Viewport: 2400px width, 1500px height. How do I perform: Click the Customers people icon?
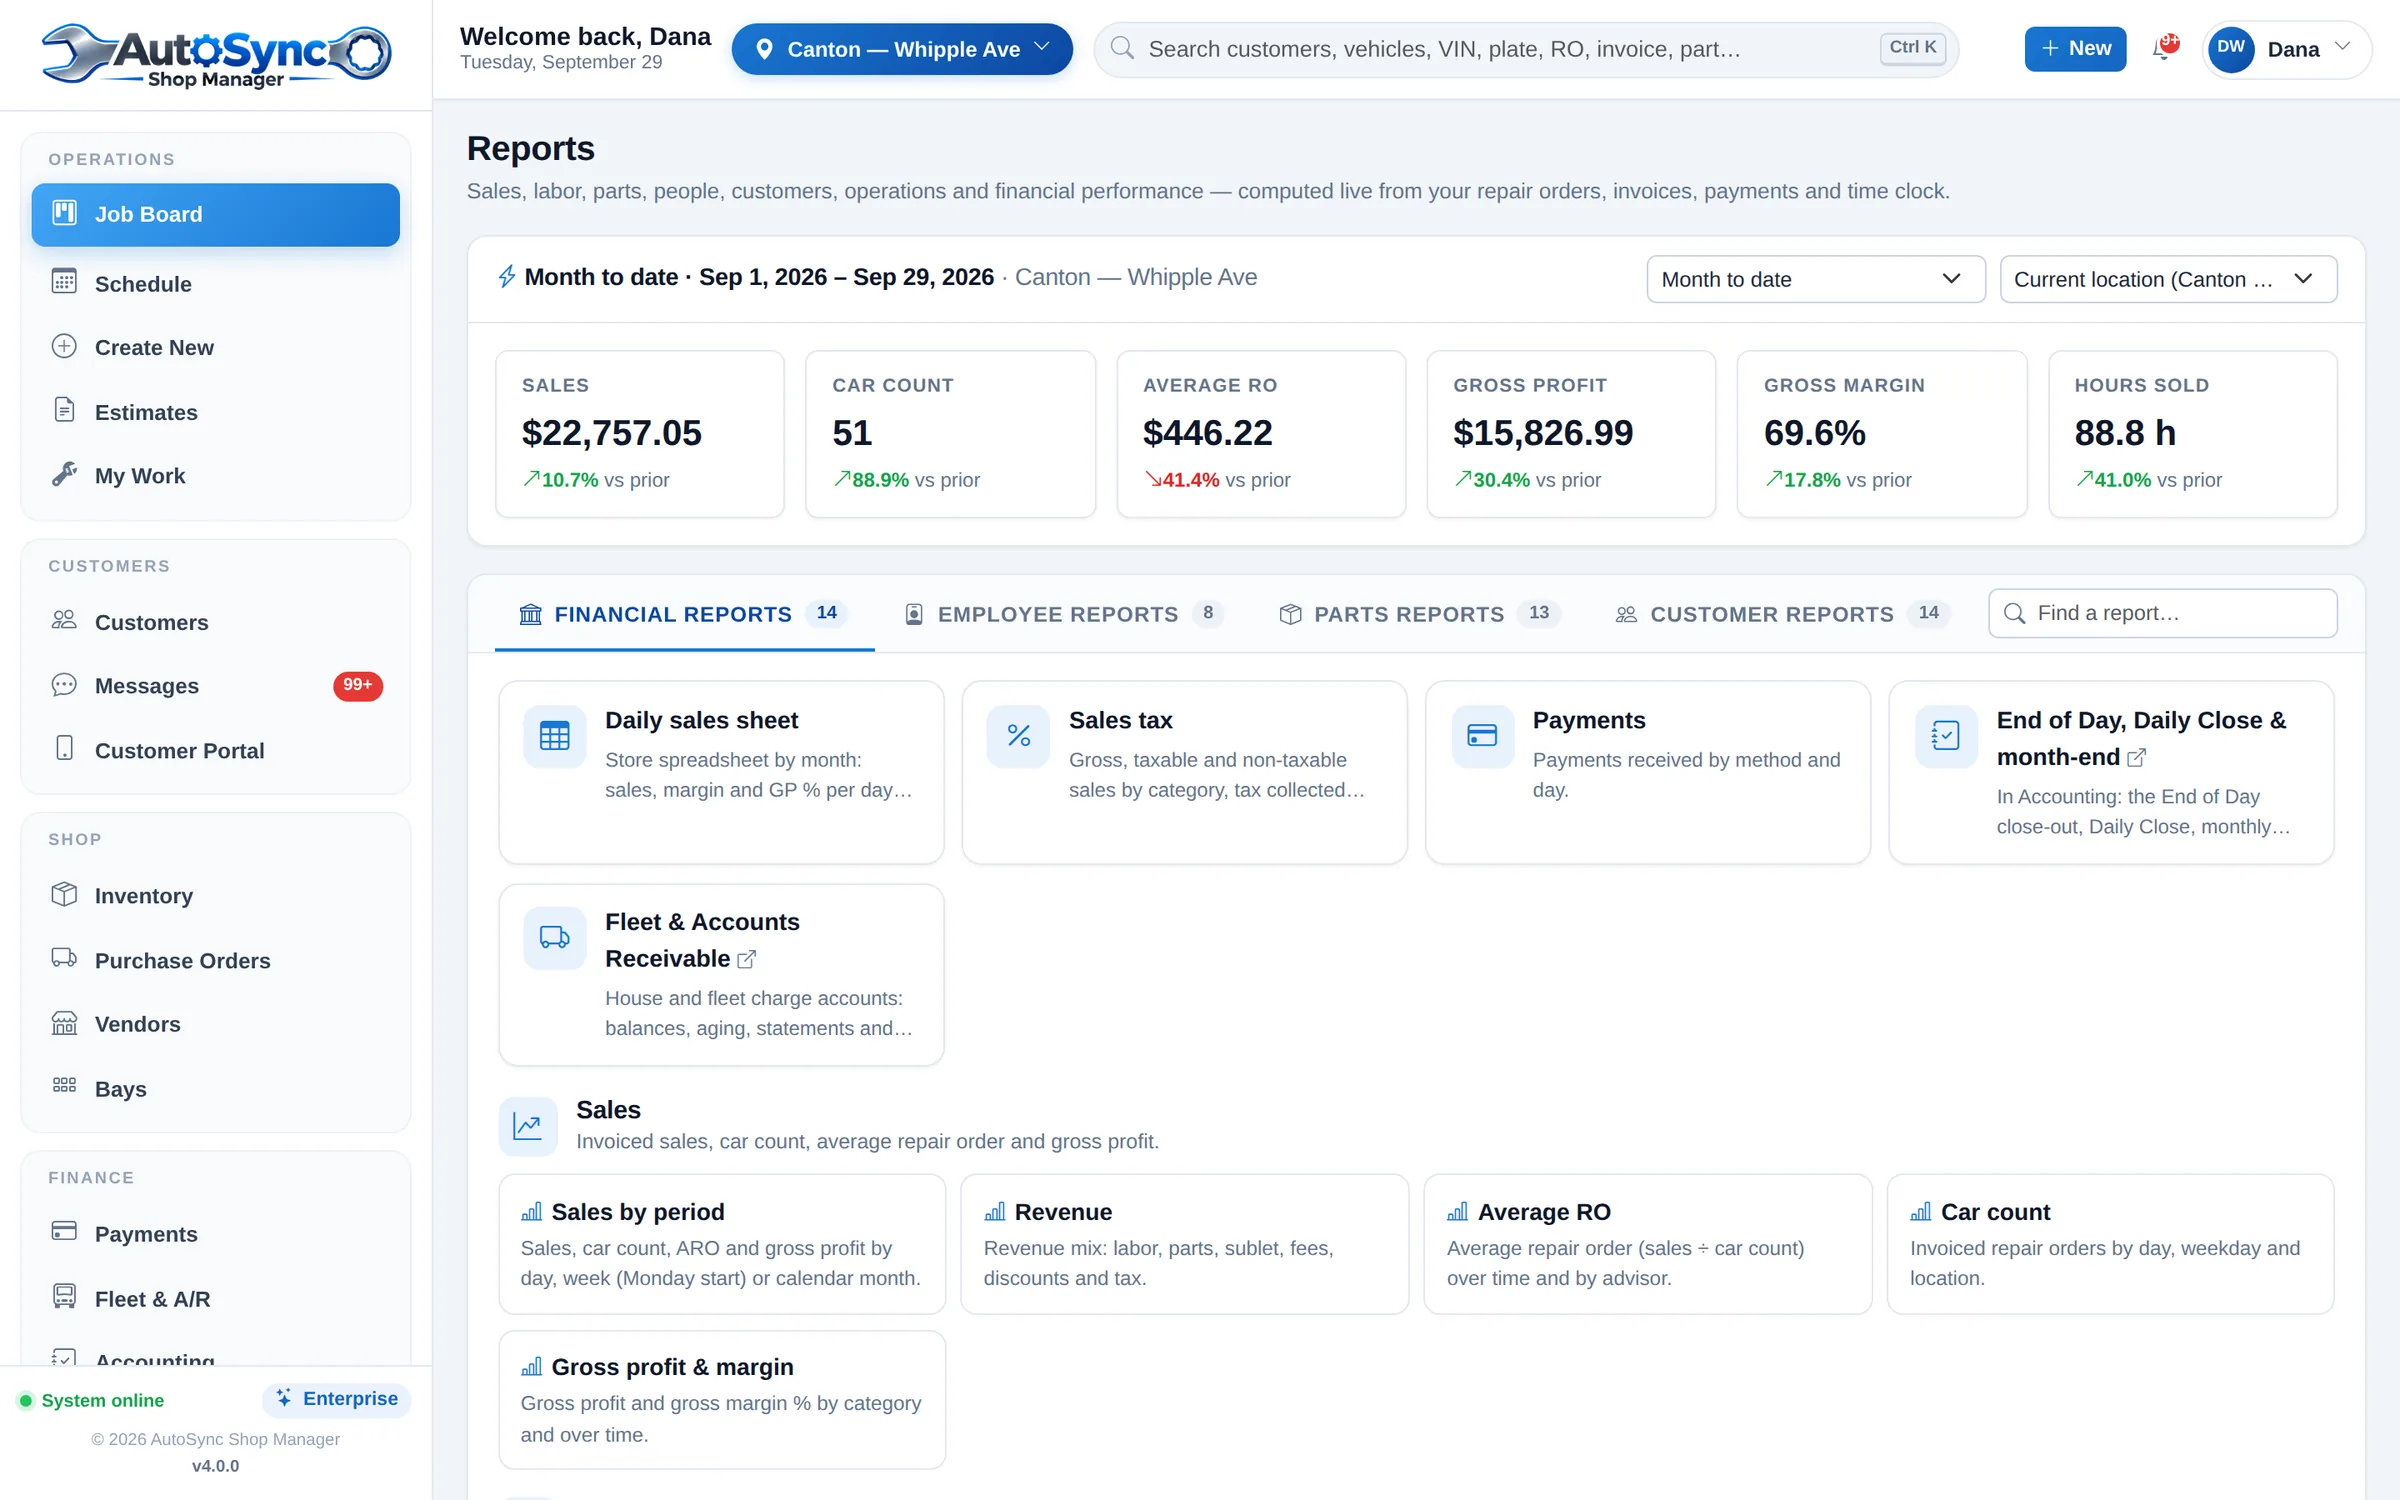point(64,620)
